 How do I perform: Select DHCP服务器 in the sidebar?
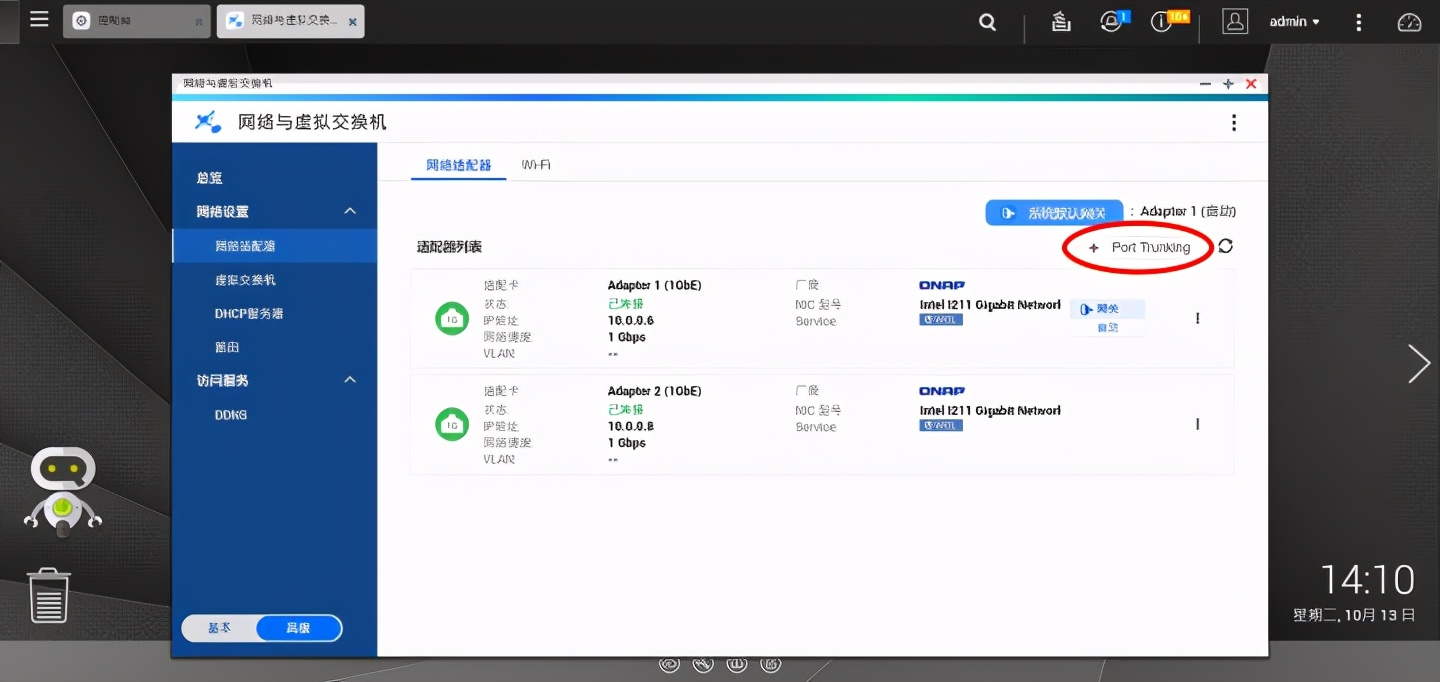coord(274,313)
